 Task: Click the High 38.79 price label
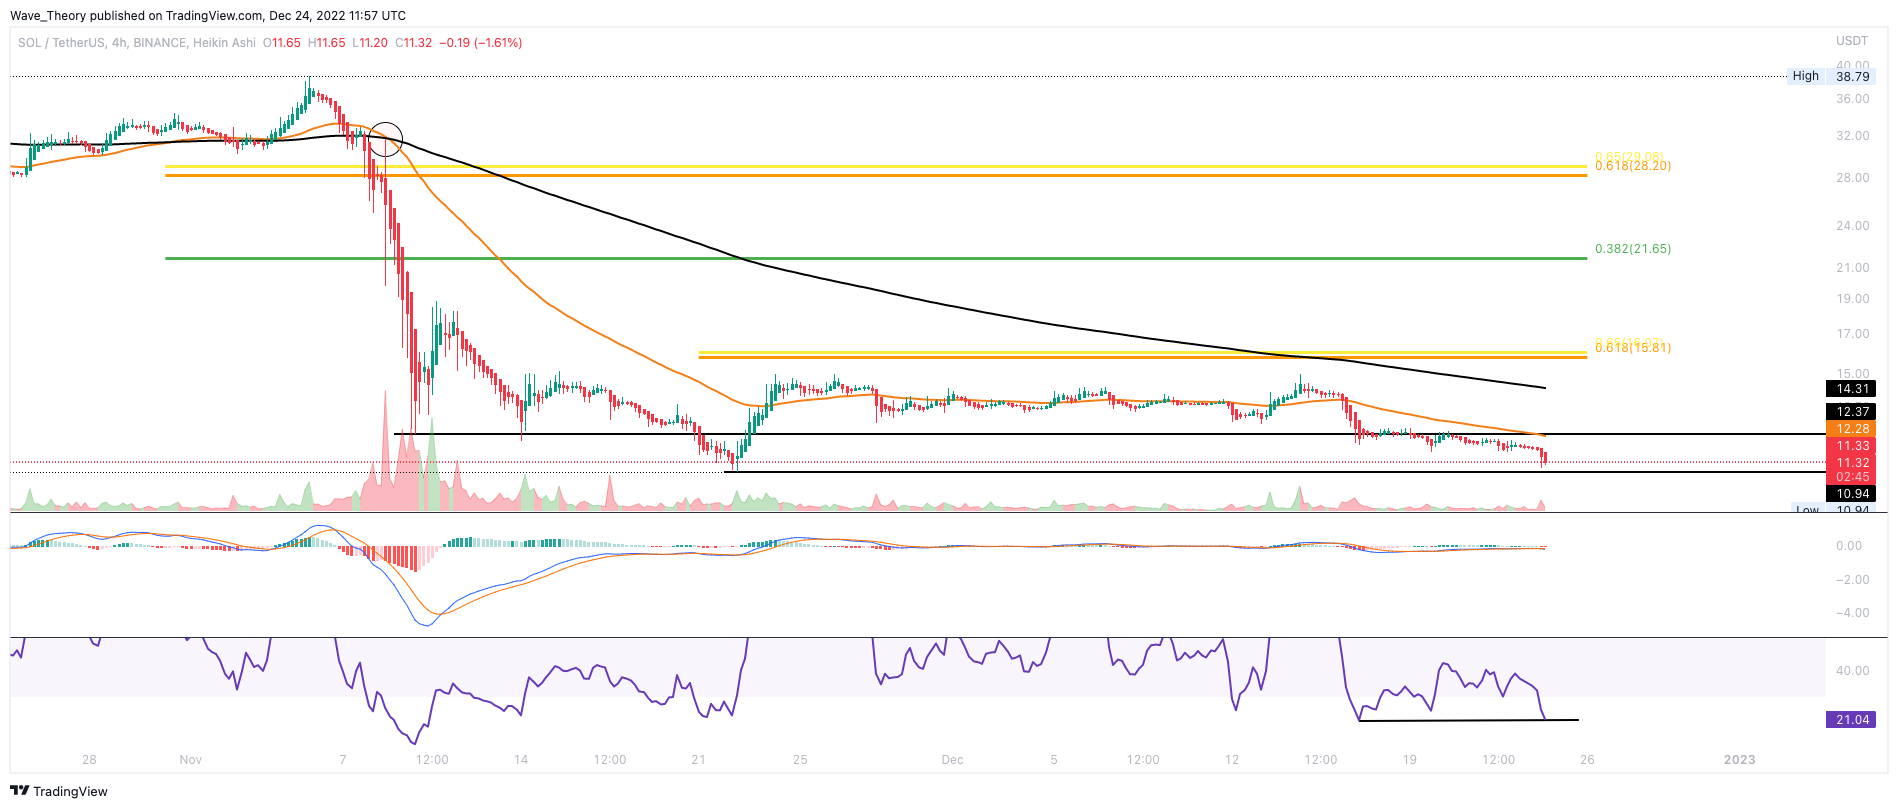1829,76
